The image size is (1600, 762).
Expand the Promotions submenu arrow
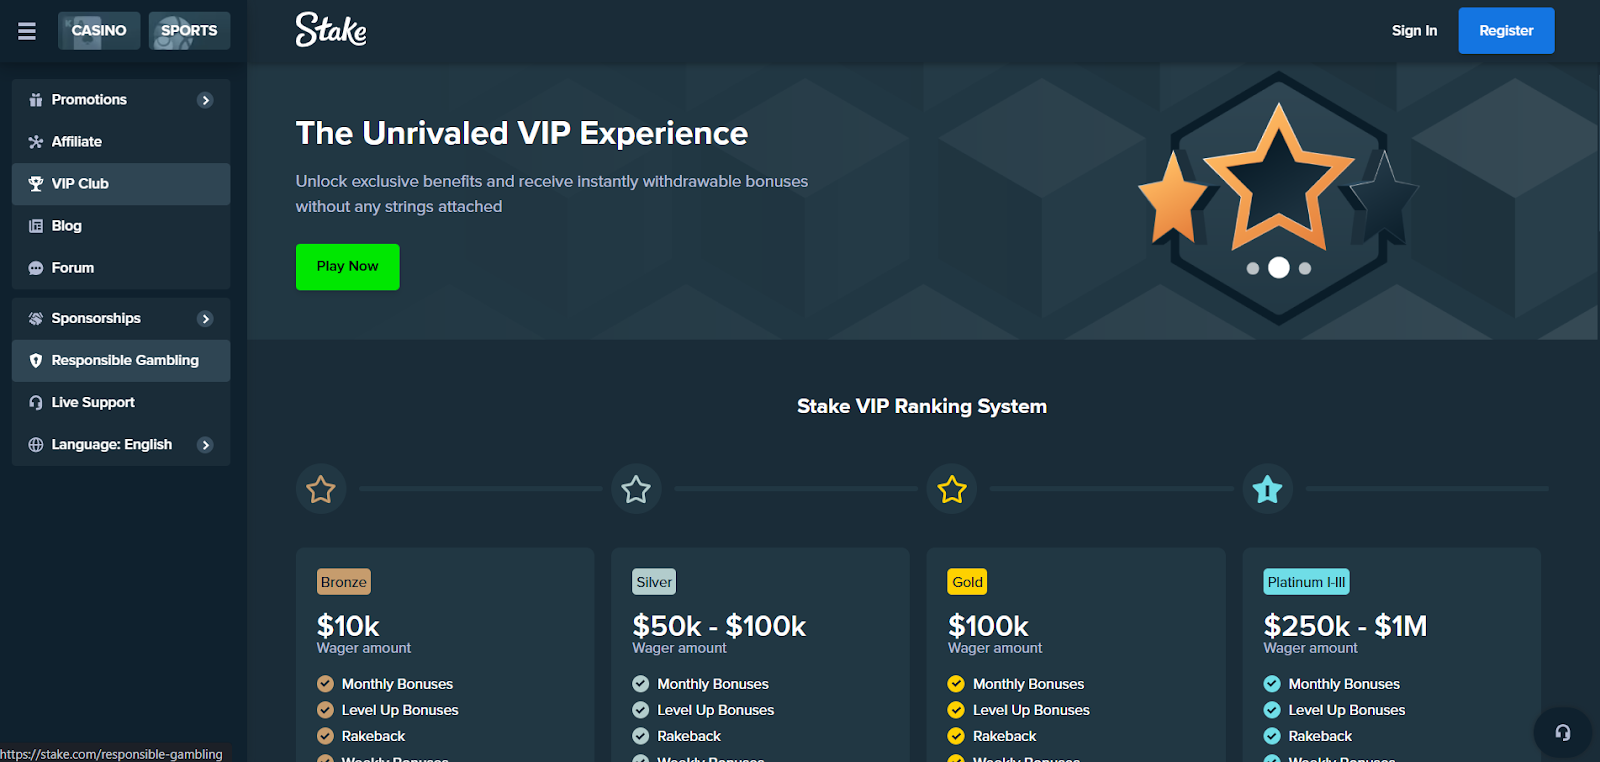[x=205, y=100]
